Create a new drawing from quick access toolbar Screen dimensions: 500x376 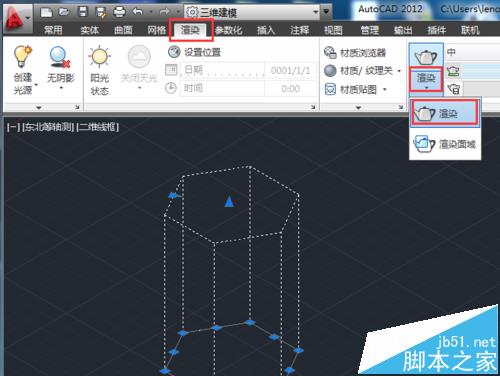click(46, 12)
